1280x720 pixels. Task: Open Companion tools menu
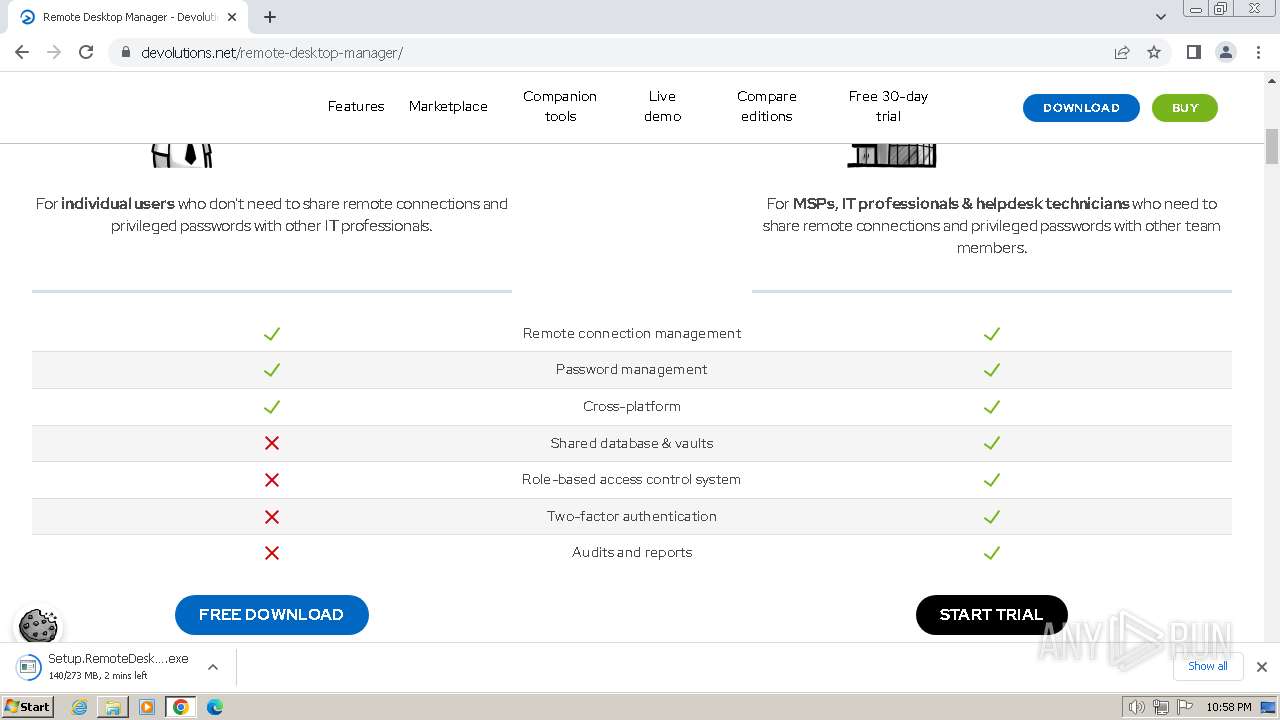(x=560, y=106)
